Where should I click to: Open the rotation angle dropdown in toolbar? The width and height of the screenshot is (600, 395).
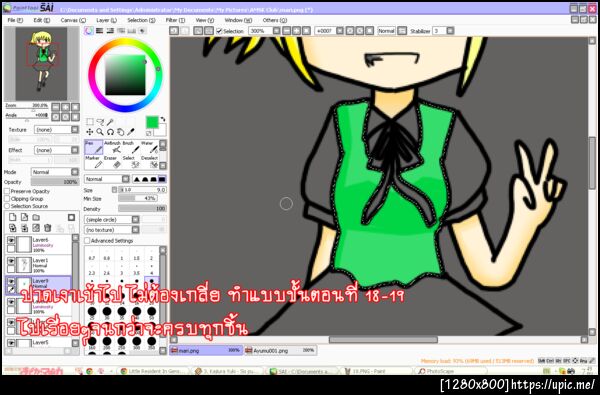339,31
